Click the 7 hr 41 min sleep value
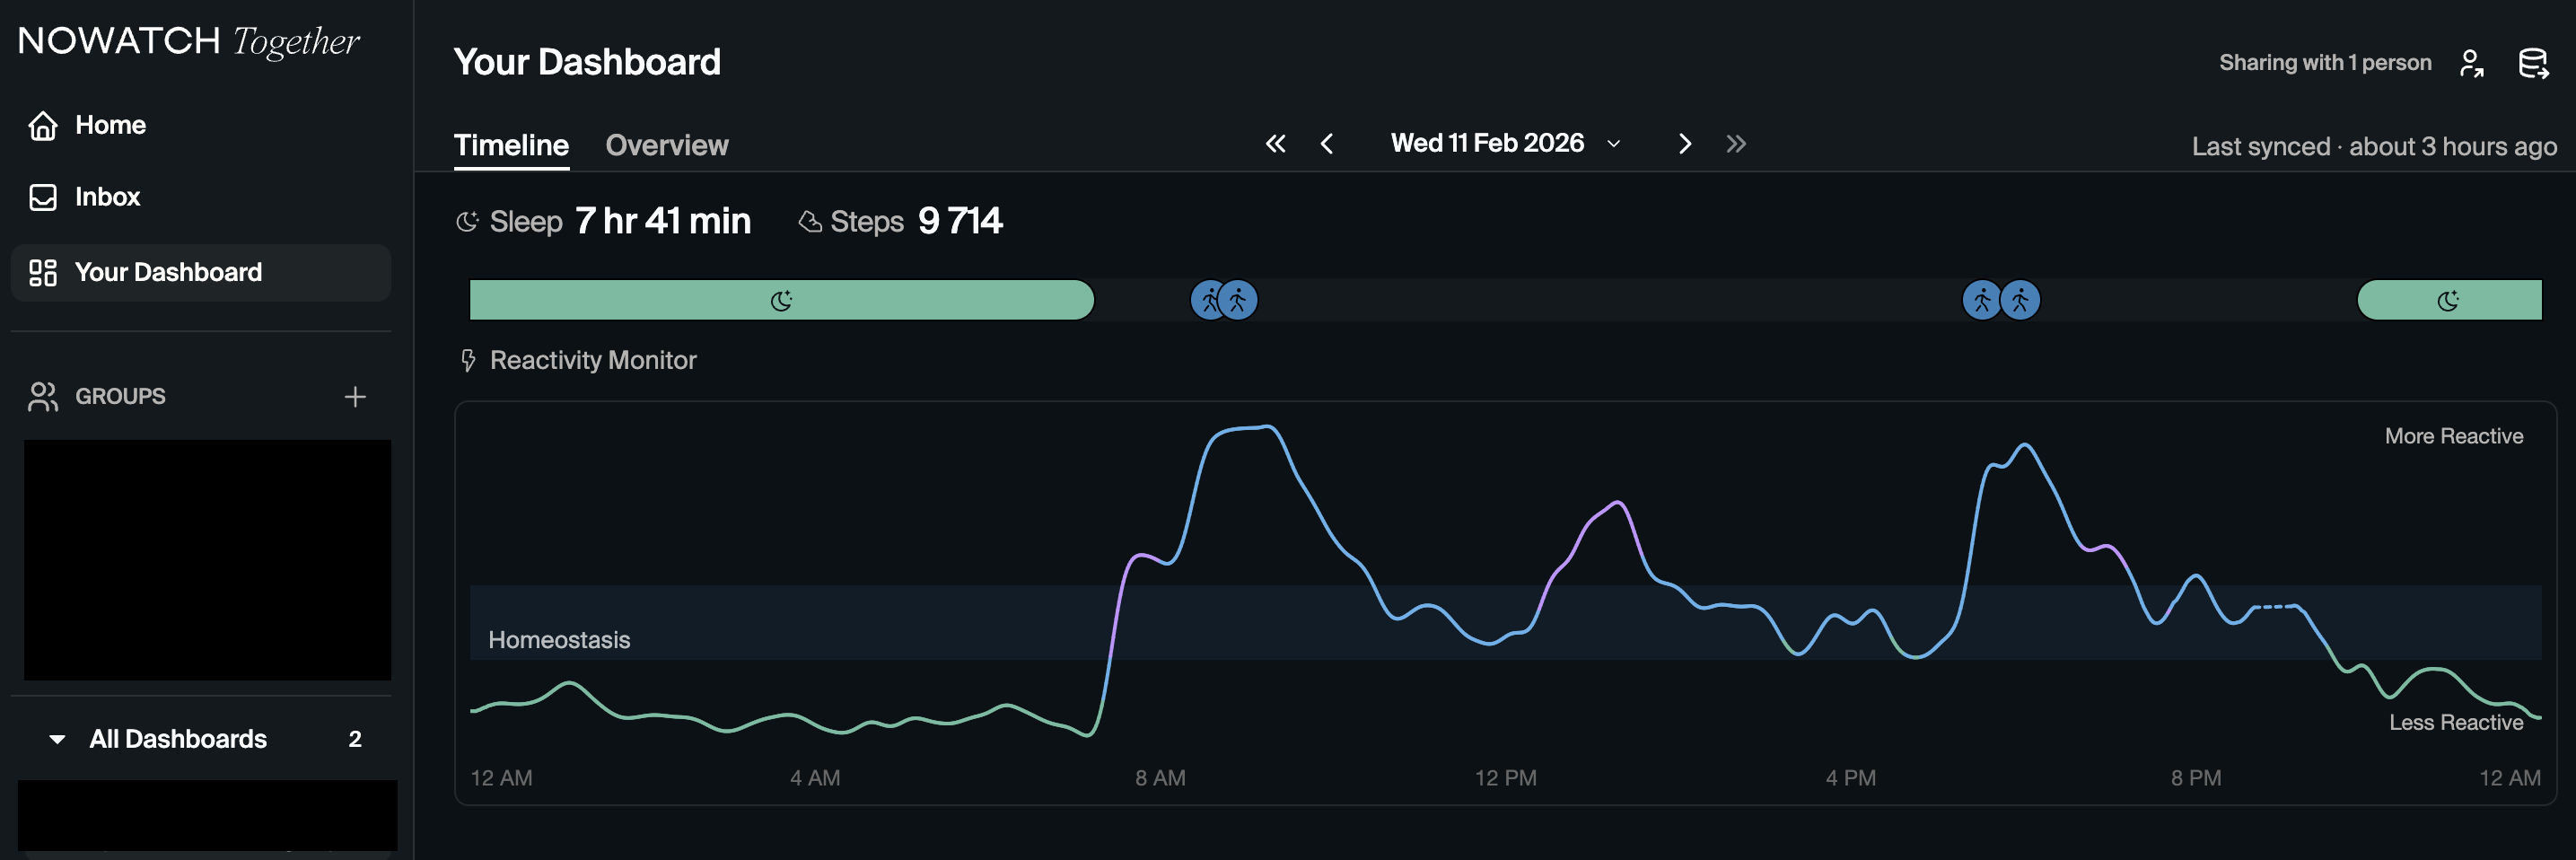Image resolution: width=2576 pixels, height=860 pixels. click(x=663, y=220)
